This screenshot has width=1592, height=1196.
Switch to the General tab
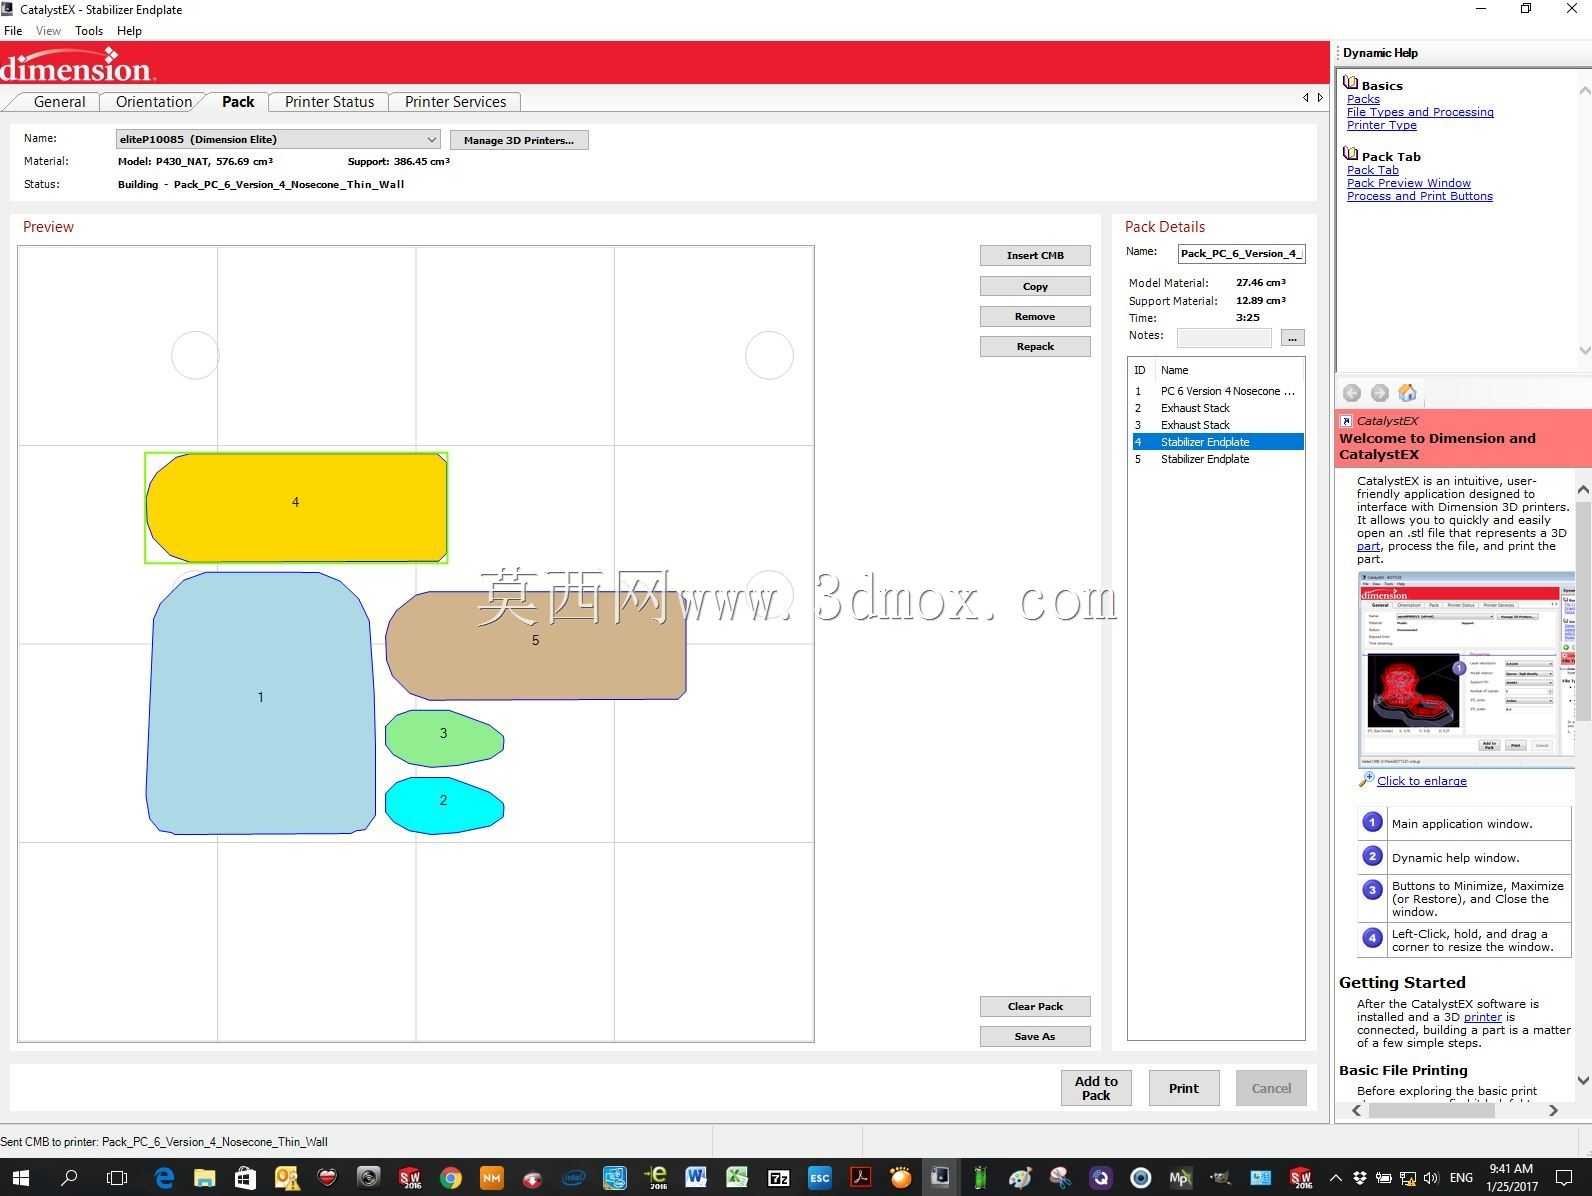point(59,102)
